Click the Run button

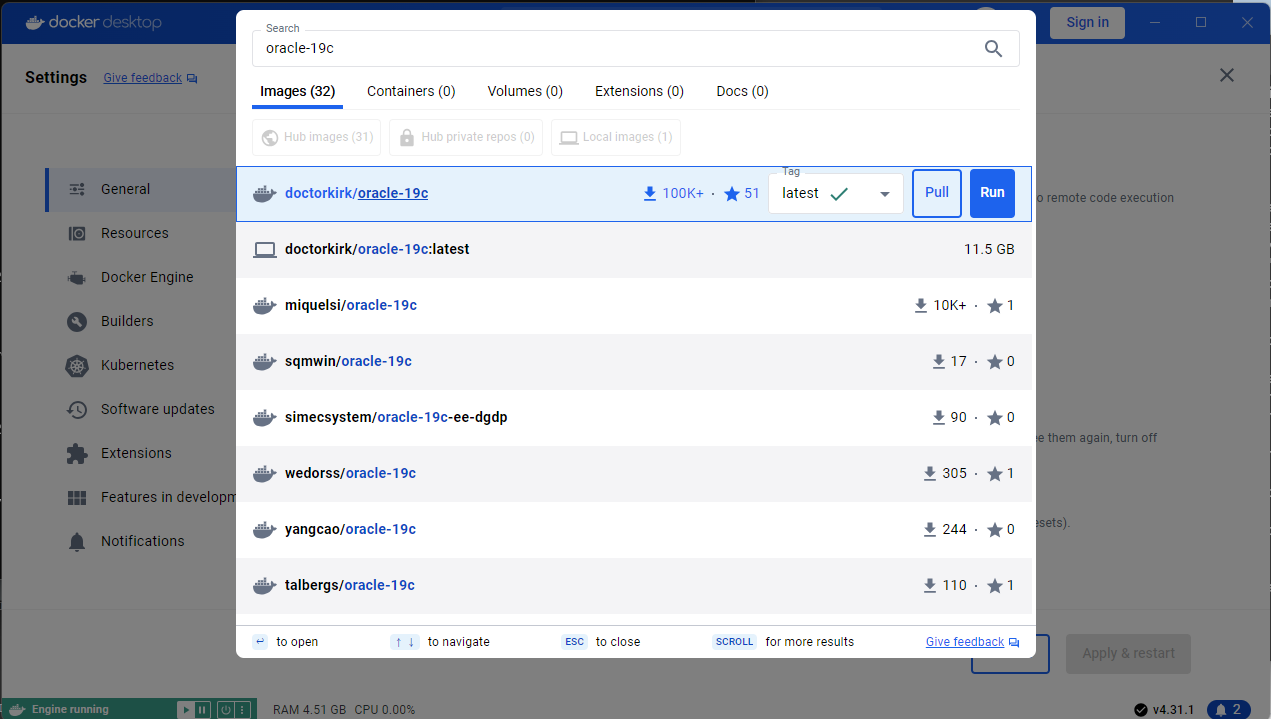point(992,193)
